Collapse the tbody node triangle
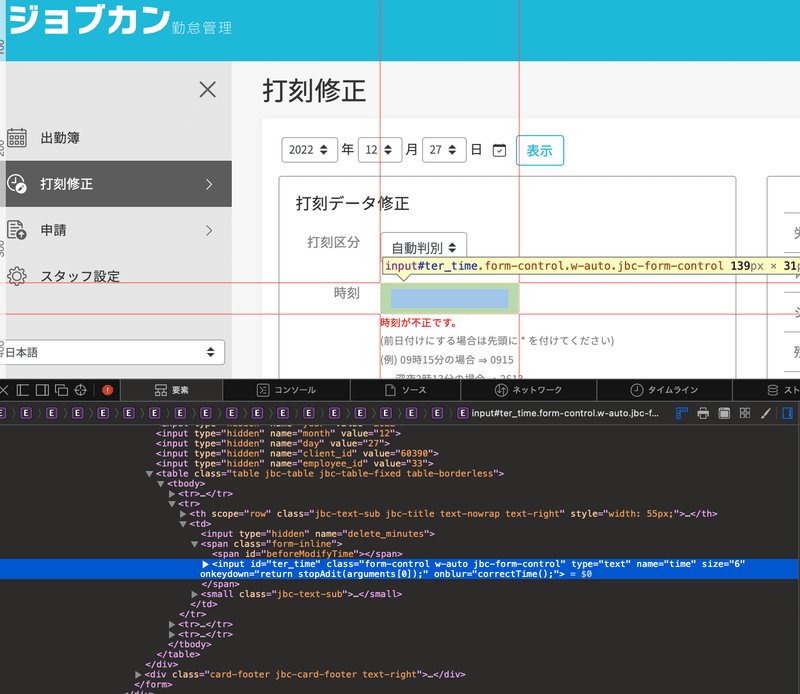 coord(161,484)
